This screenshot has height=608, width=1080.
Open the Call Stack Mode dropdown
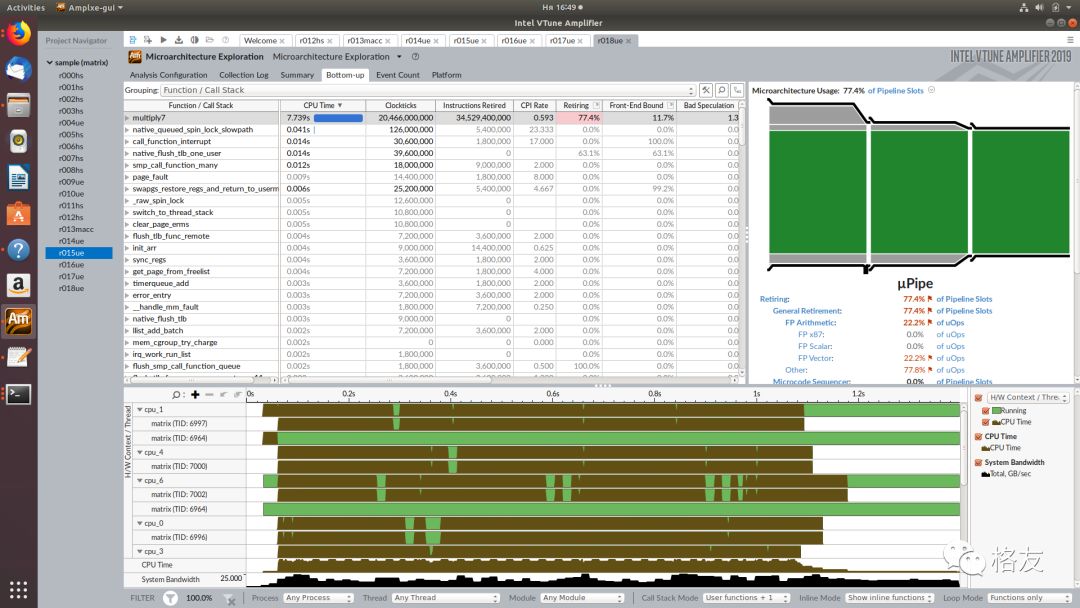(747, 598)
